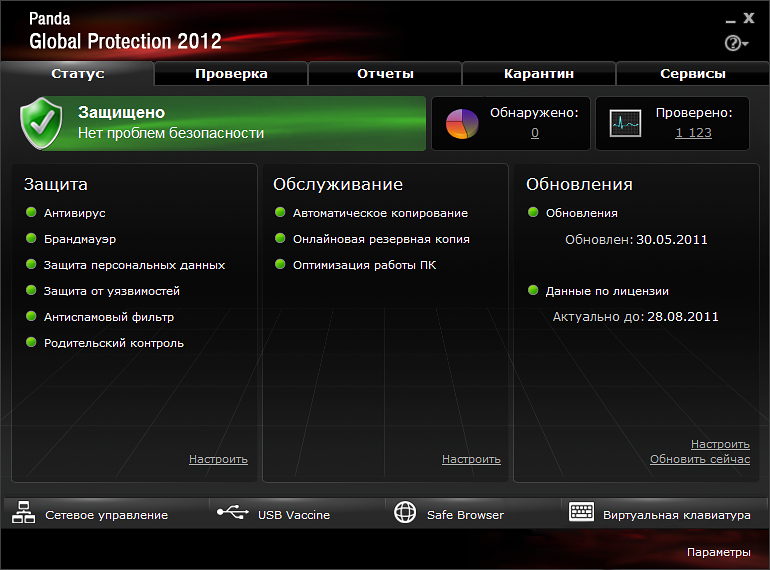770x570 pixels.
Task: Open the scanned count link 1 123
Action: pos(693,133)
